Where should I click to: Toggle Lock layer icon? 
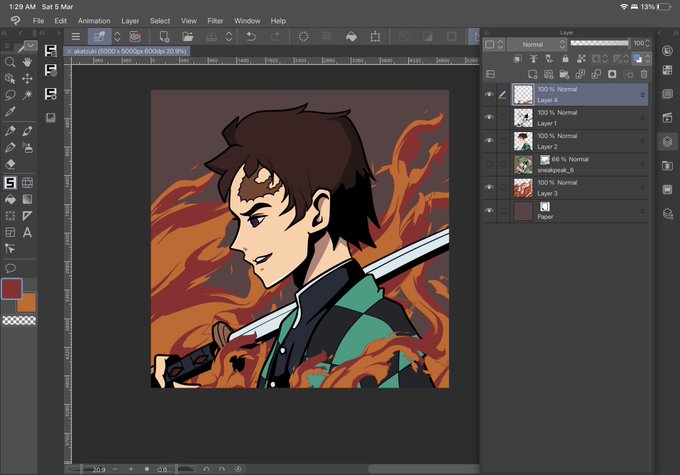pos(565,59)
